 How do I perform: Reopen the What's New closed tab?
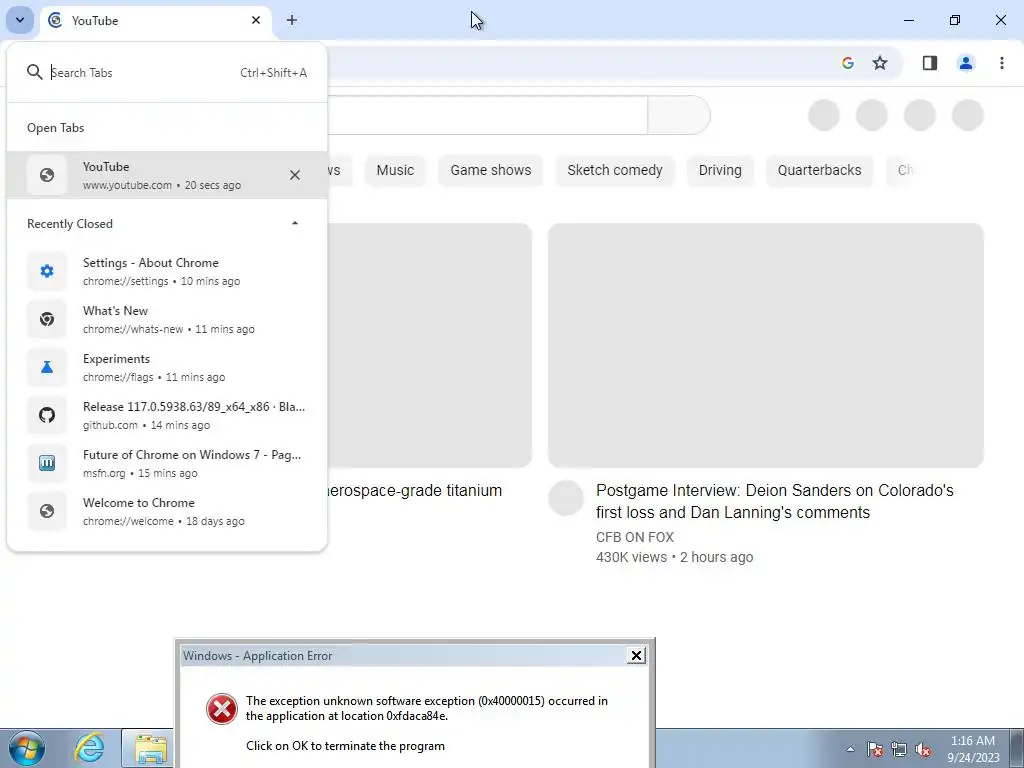[x=167, y=319]
